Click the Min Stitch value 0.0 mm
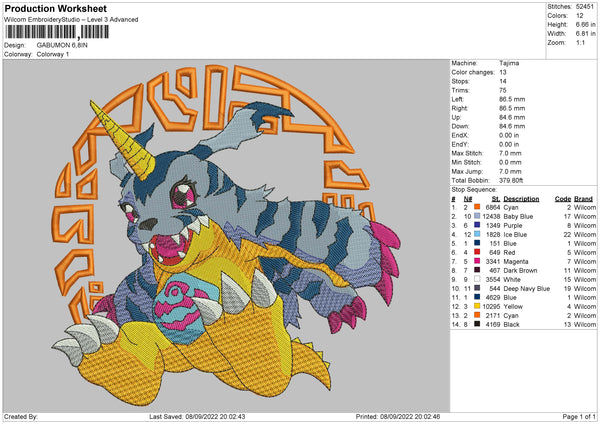600x424 pixels. (x=510, y=162)
